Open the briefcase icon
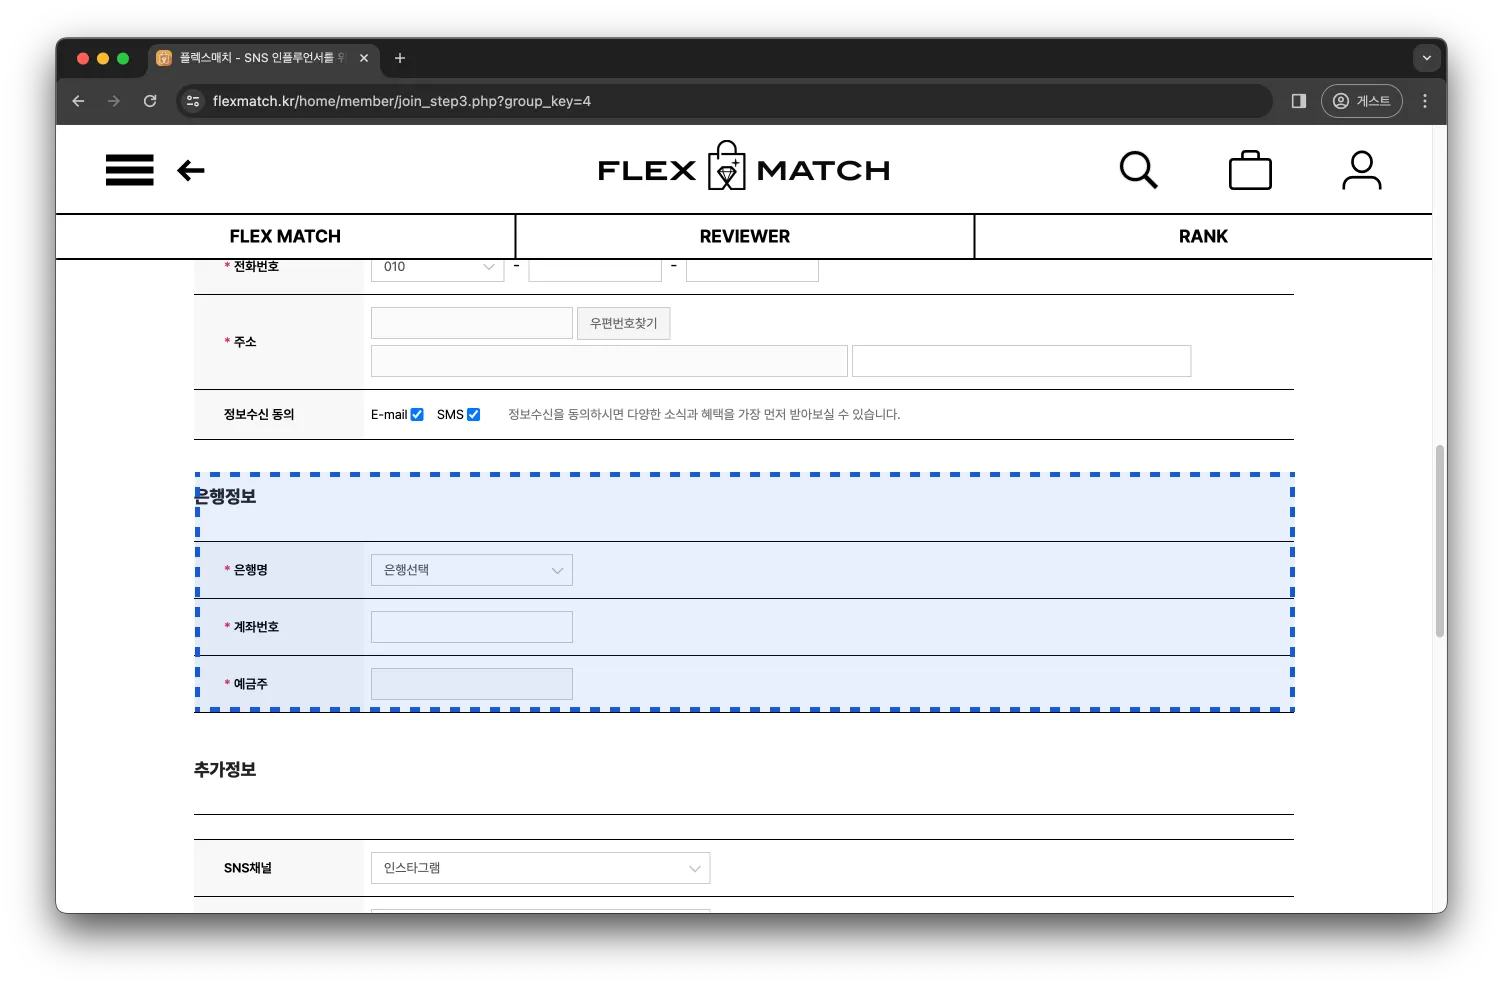Screen dimensions: 1503x987 [x=1250, y=170]
